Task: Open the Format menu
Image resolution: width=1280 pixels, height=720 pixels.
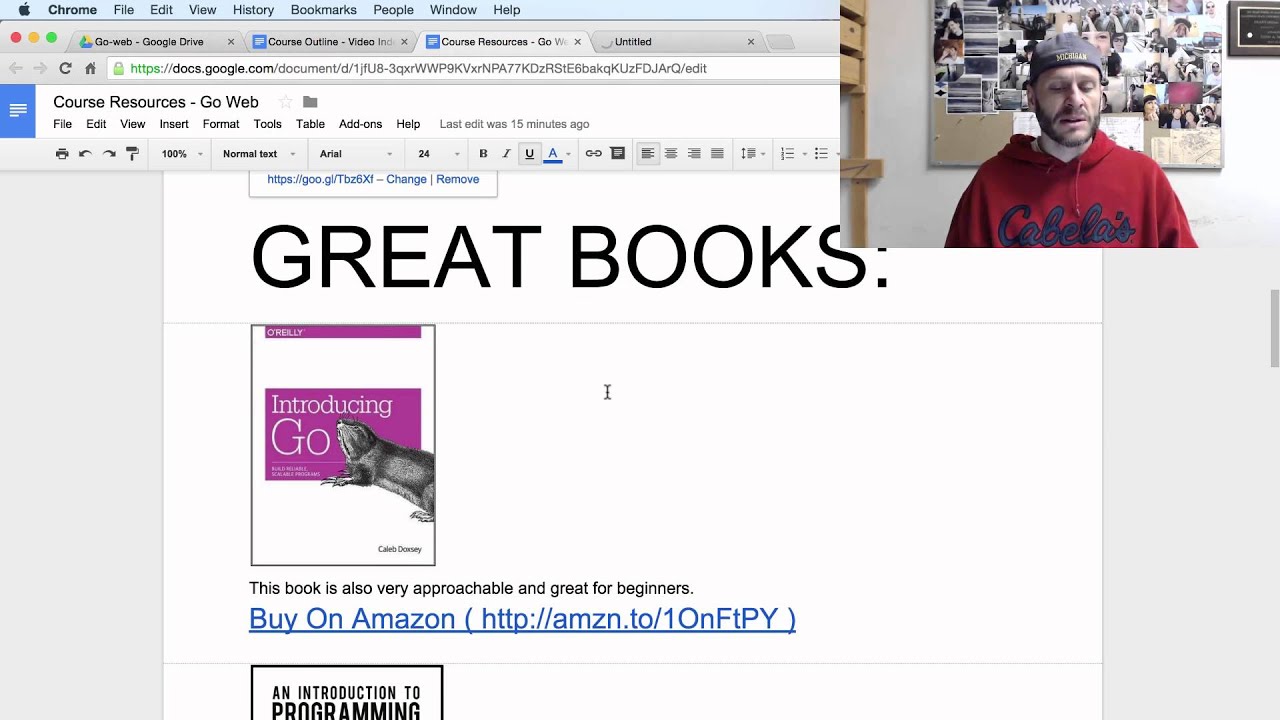Action: click(x=221, y=124)
